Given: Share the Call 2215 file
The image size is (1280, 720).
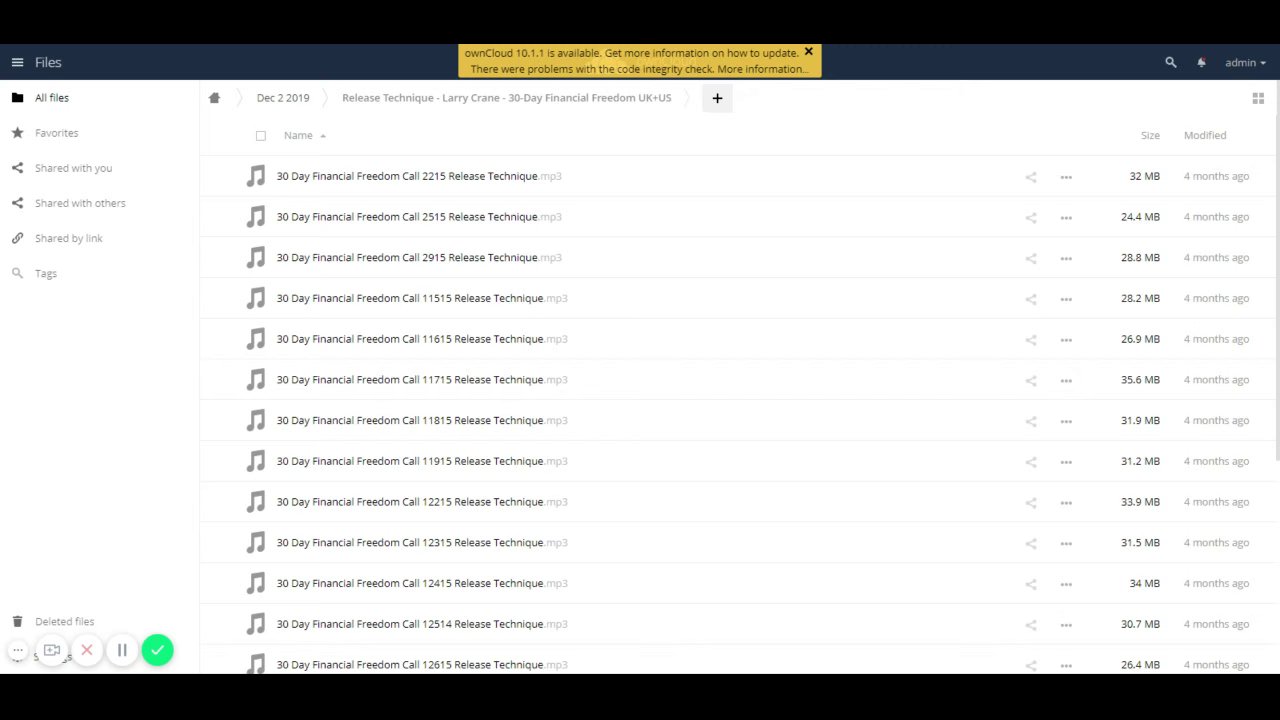Looking at the screenshot, I should pos(1031,177).
